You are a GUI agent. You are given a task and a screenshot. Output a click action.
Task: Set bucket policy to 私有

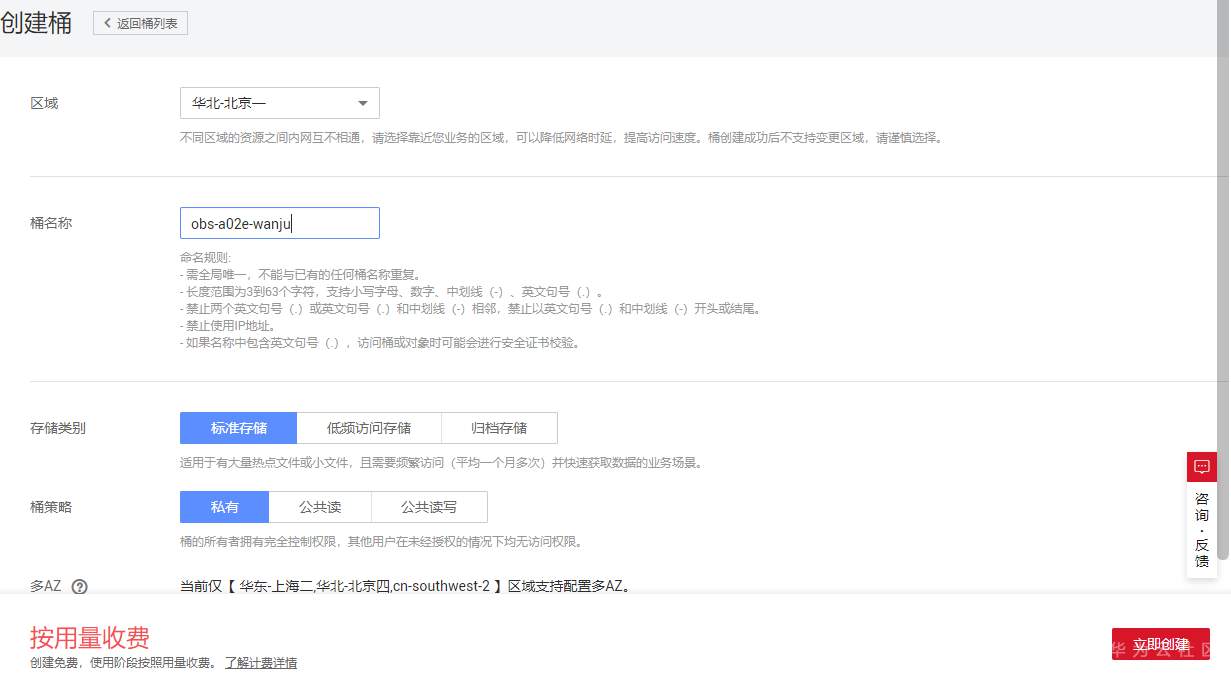pos(225,507)
